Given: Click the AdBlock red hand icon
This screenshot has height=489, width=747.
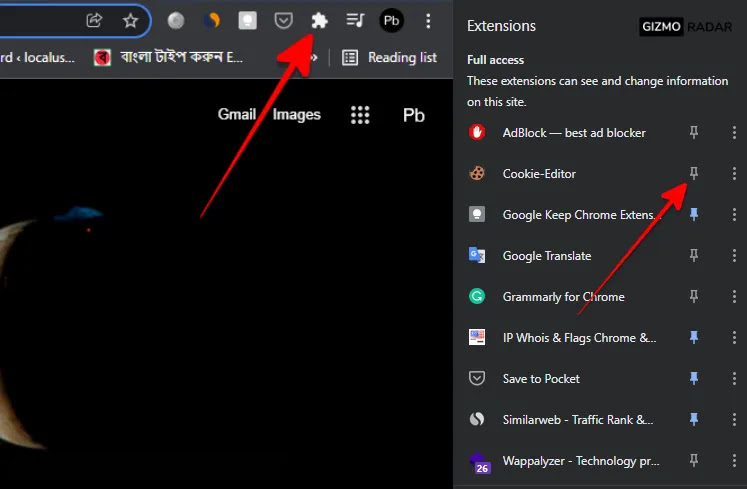Looking at the screenshot, I should [x=477, y=132].
